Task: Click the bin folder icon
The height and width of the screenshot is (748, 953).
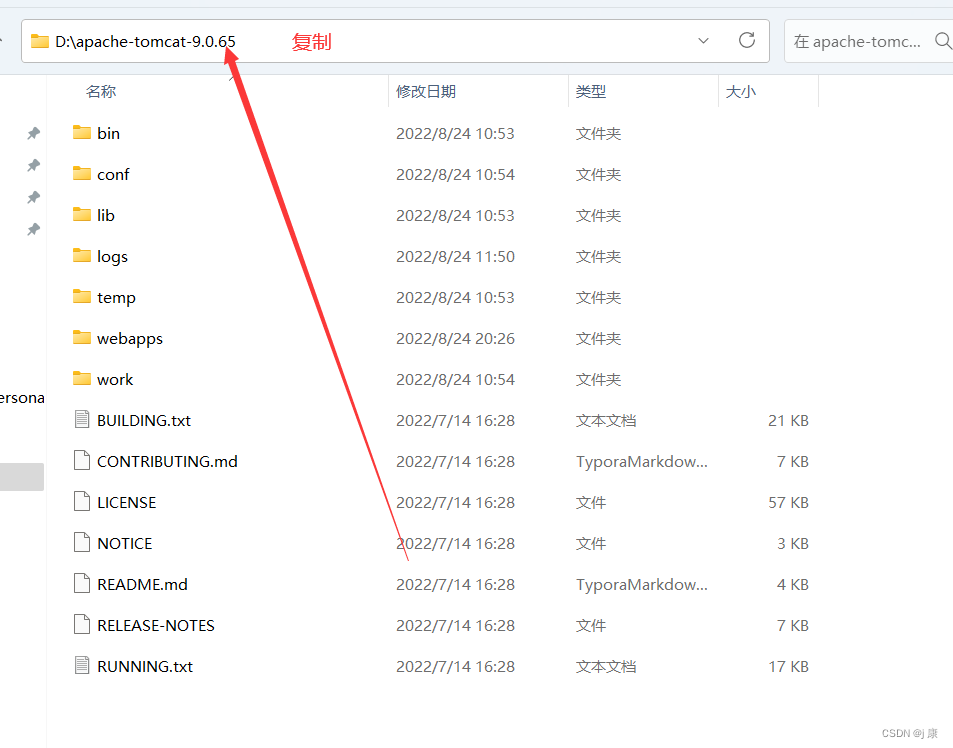Action: tap(81, 132)
